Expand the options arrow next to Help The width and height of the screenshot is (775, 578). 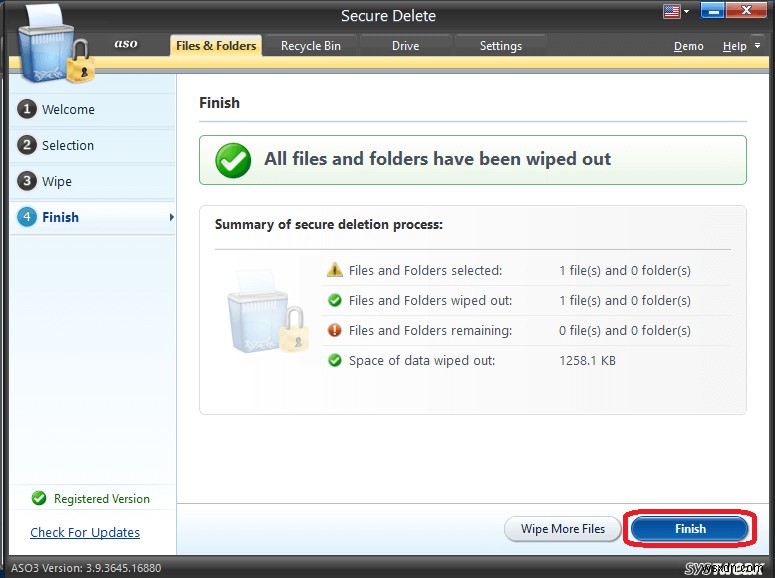click(756, 47)
